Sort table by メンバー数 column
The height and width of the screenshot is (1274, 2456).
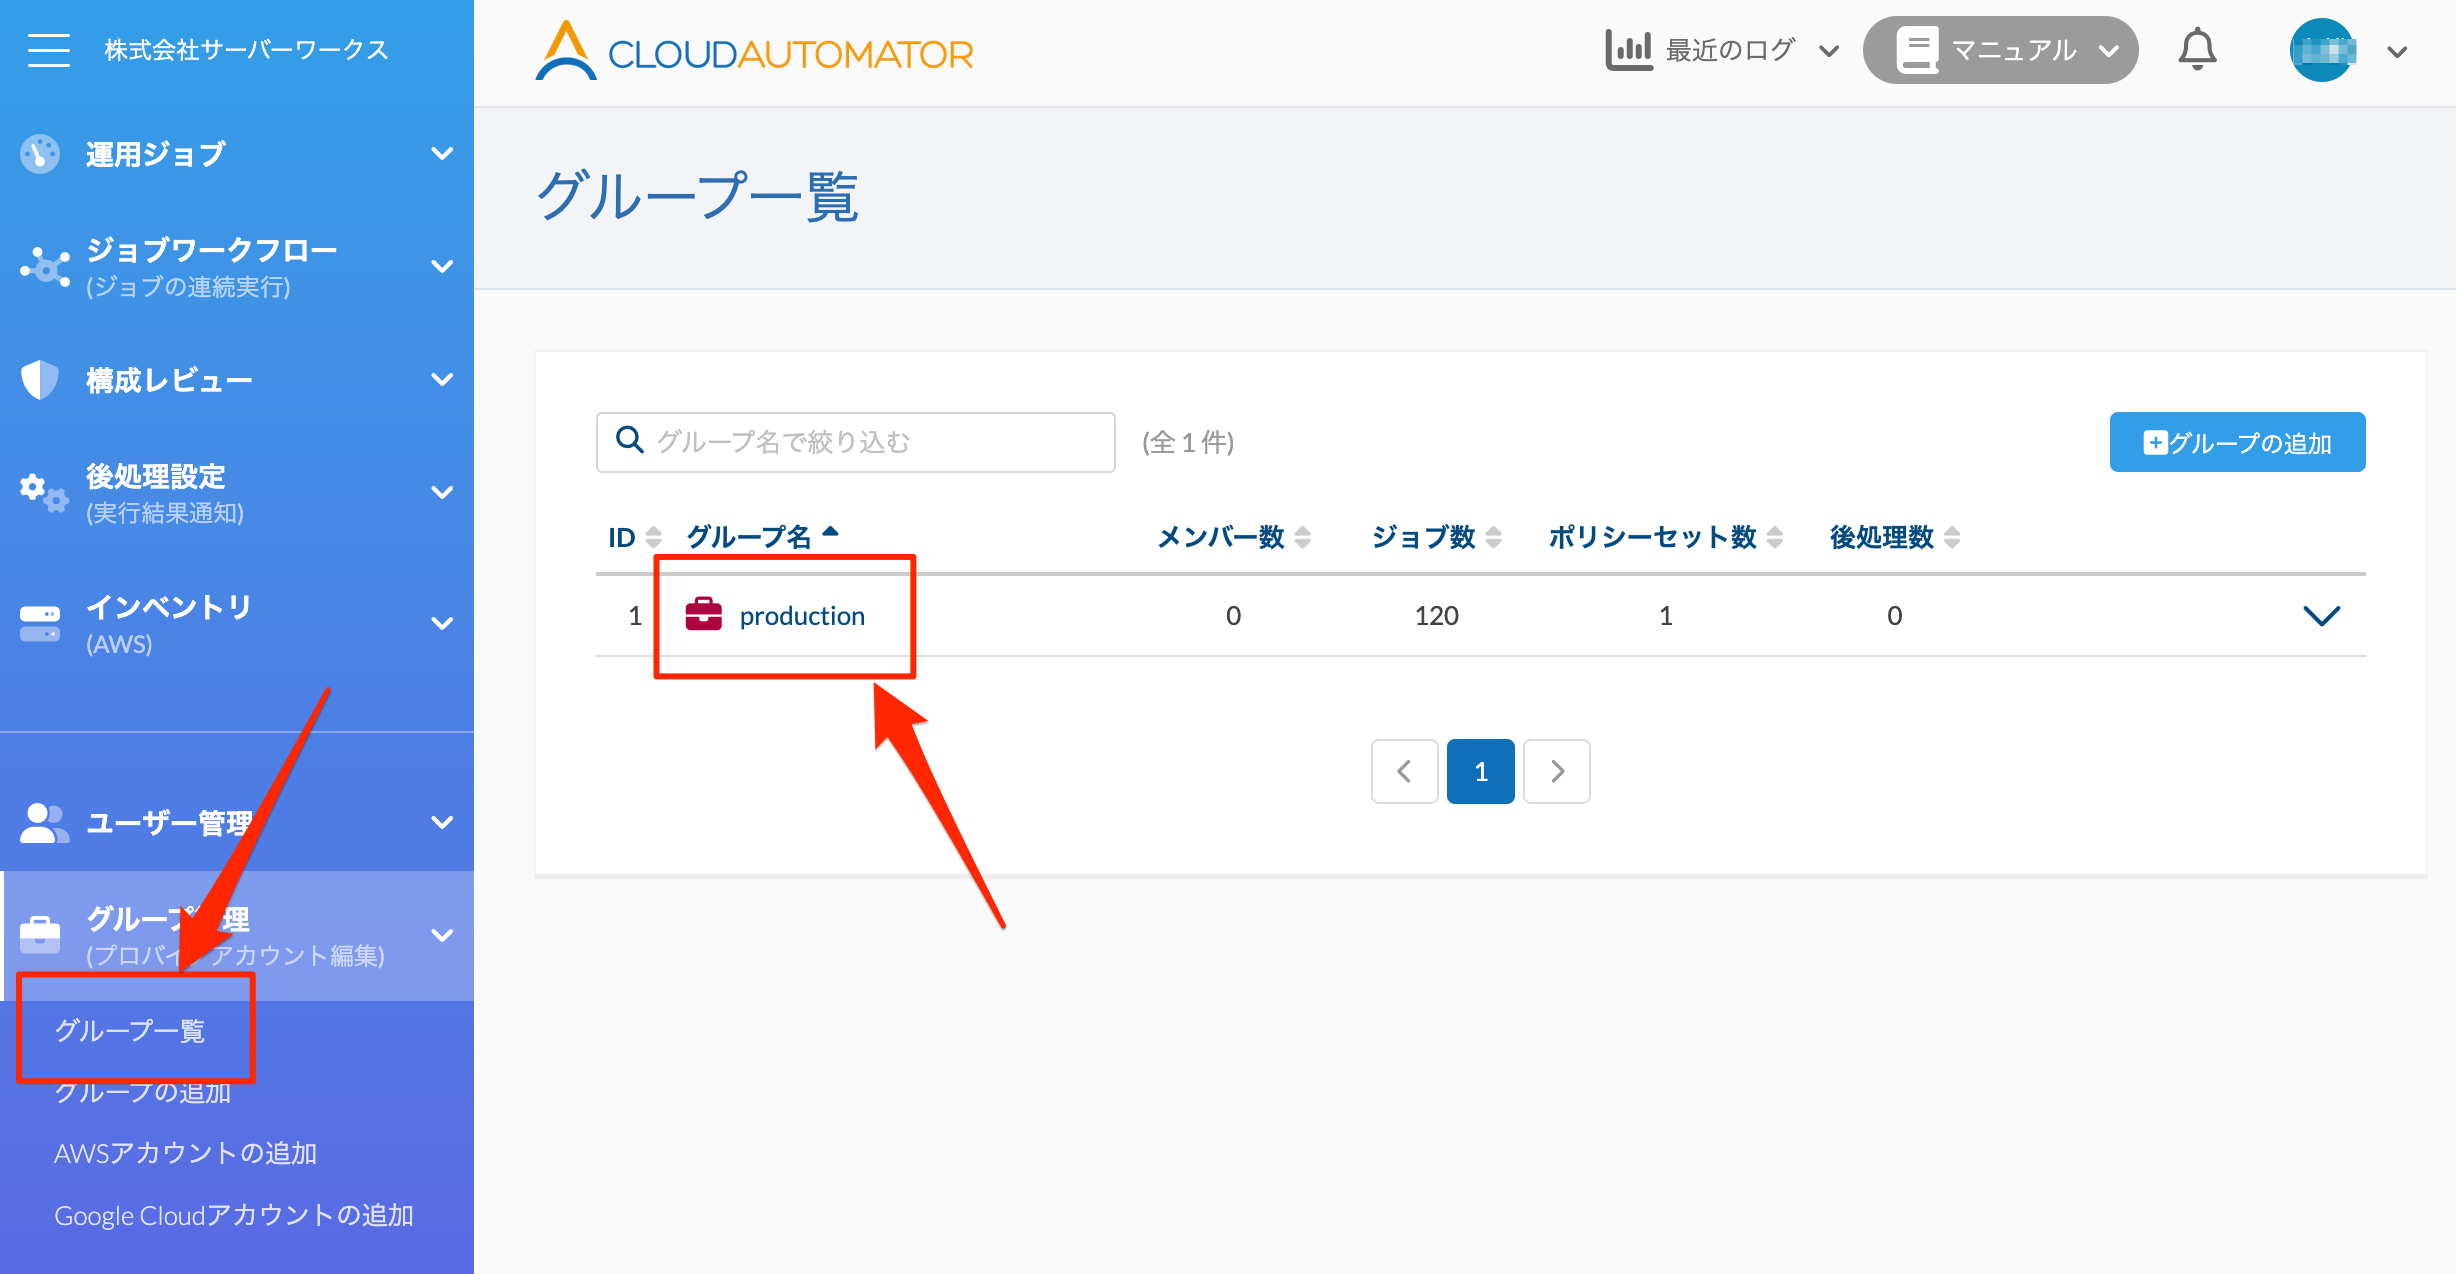click(x=1234, y=537)
